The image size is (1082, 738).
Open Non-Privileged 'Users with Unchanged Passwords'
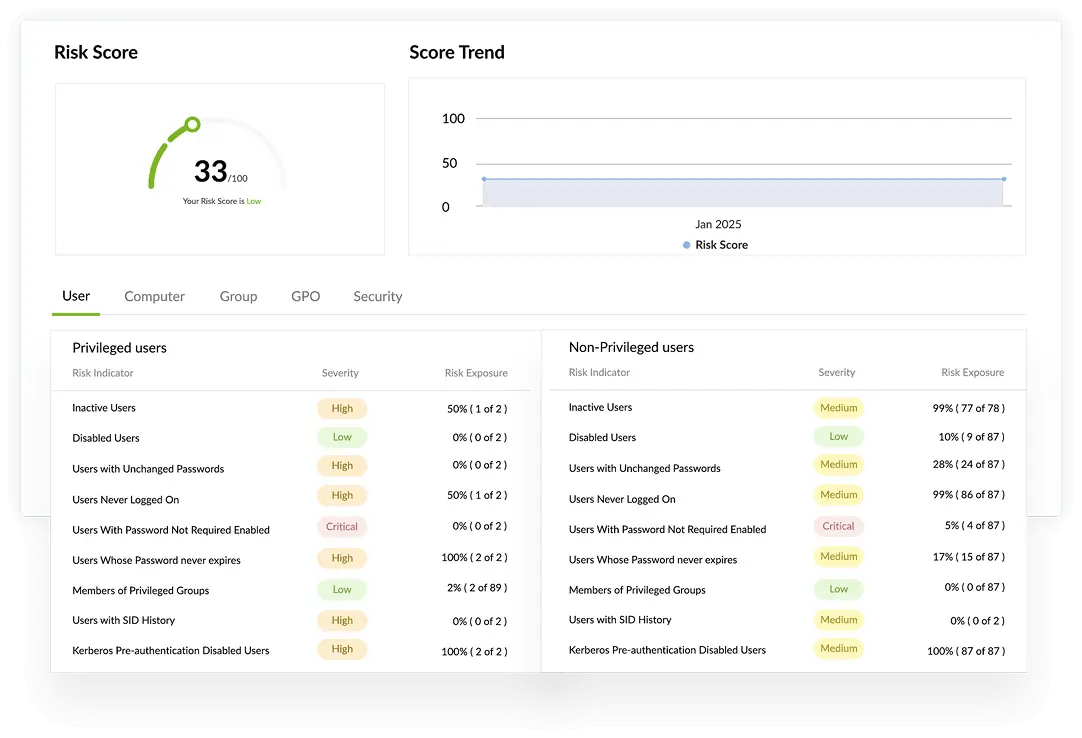point(645,468)
